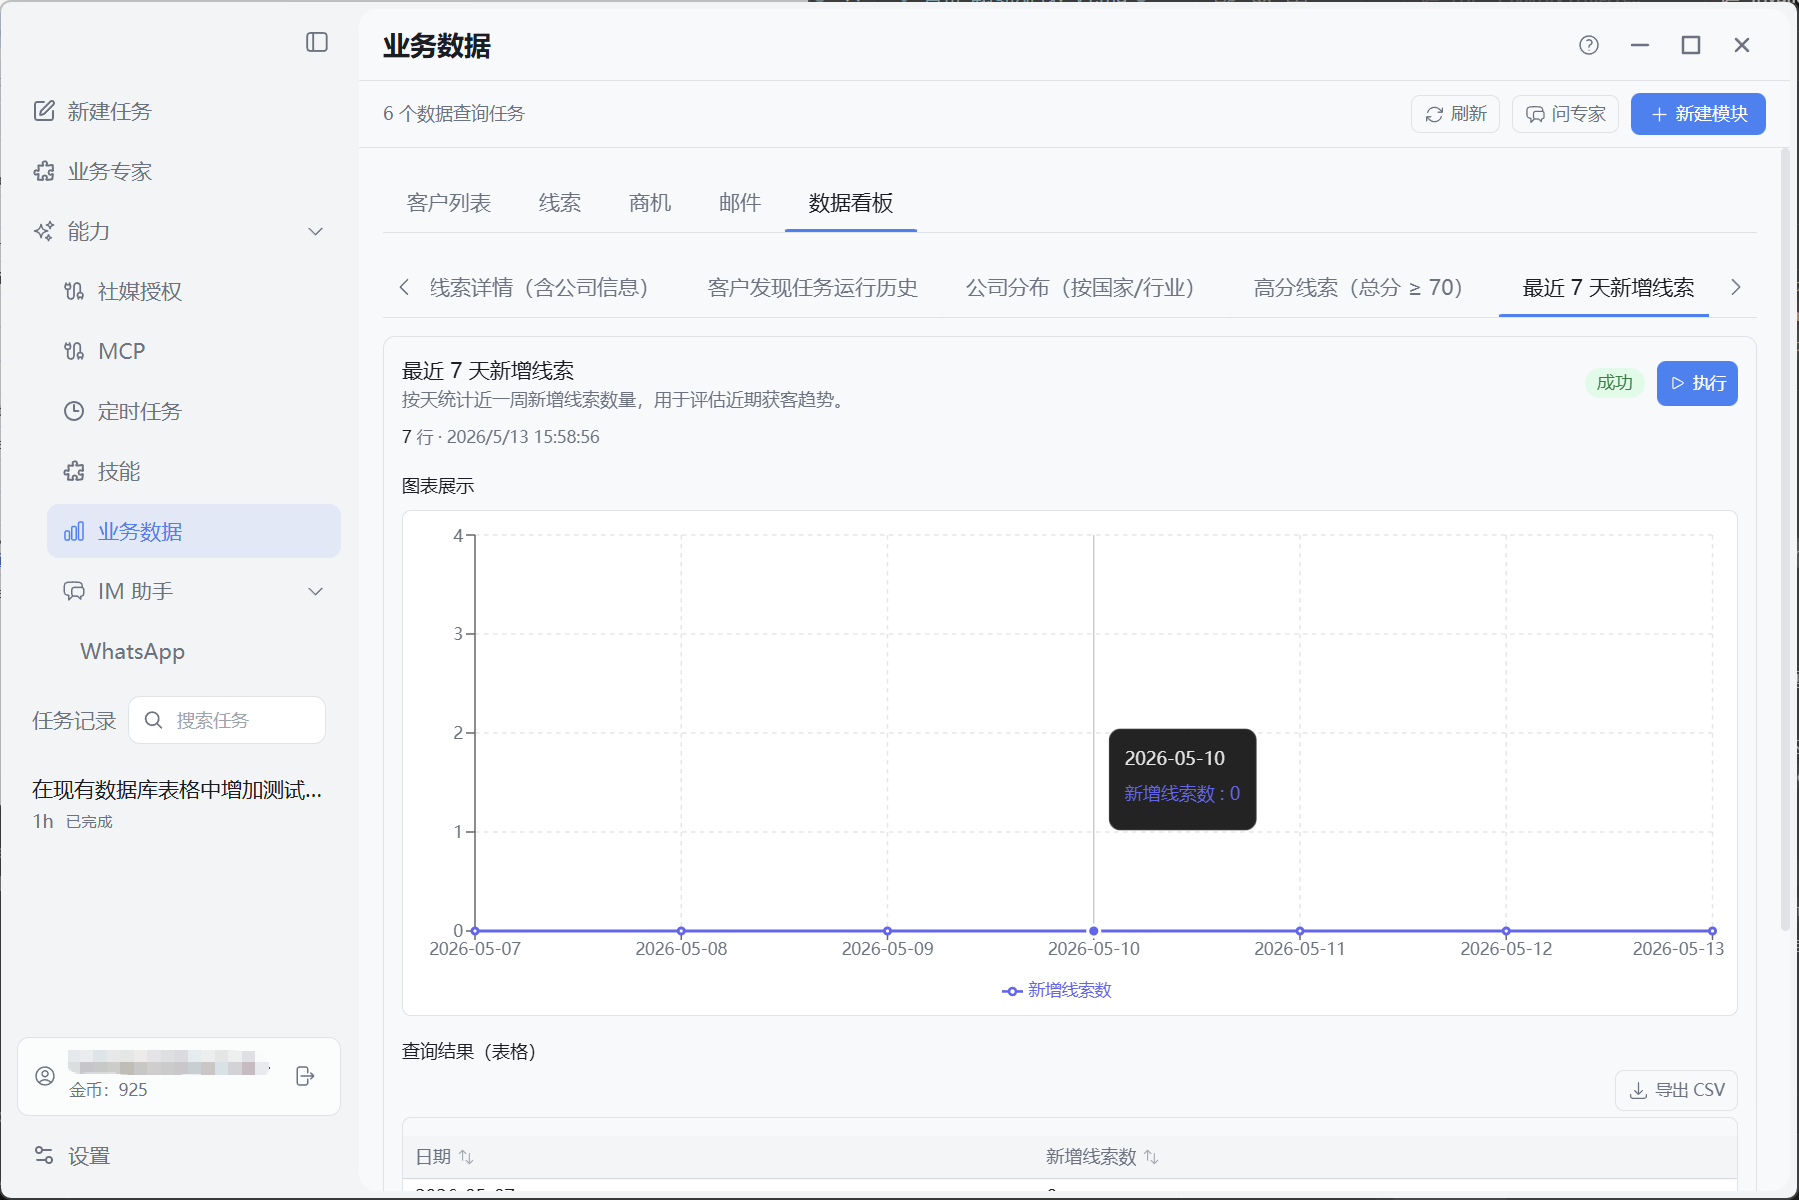Click the 2026-05-13 data point
Screen dimensions: 1799x1200
click(1712, 931)
